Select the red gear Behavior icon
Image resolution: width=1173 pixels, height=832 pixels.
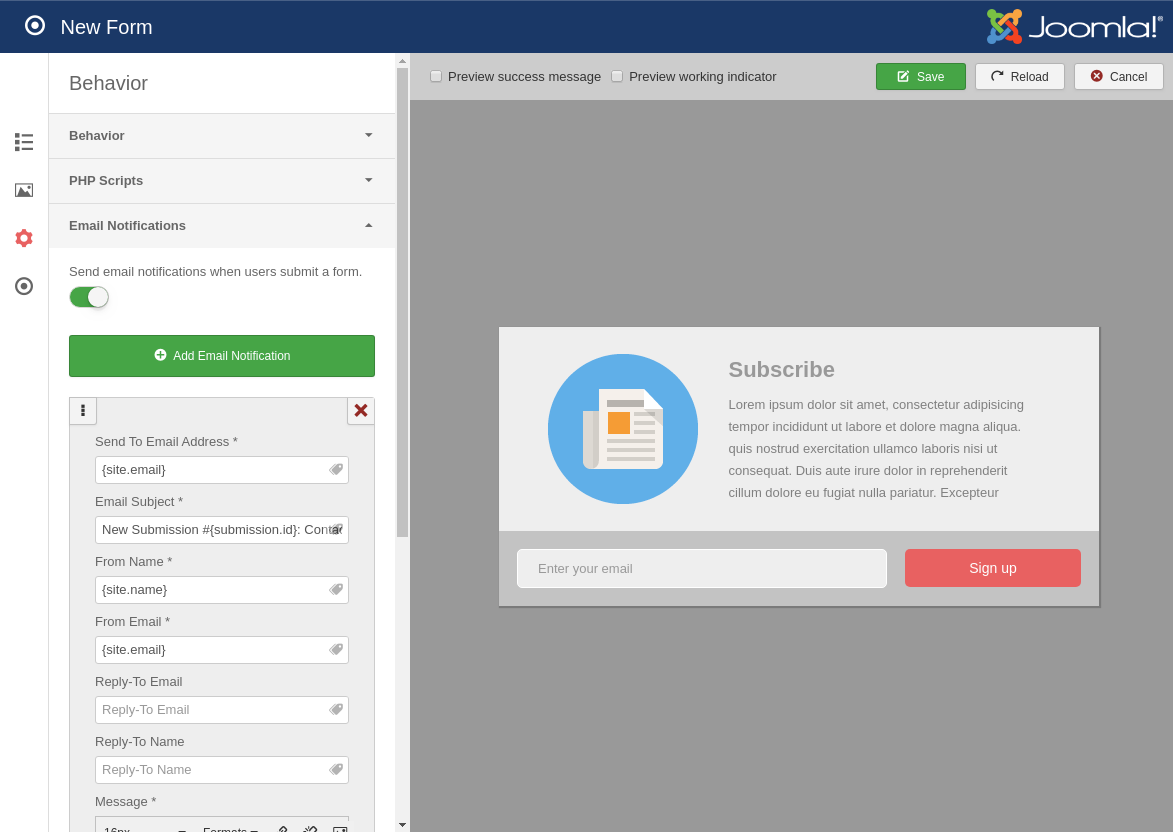(x=24, y=238)
